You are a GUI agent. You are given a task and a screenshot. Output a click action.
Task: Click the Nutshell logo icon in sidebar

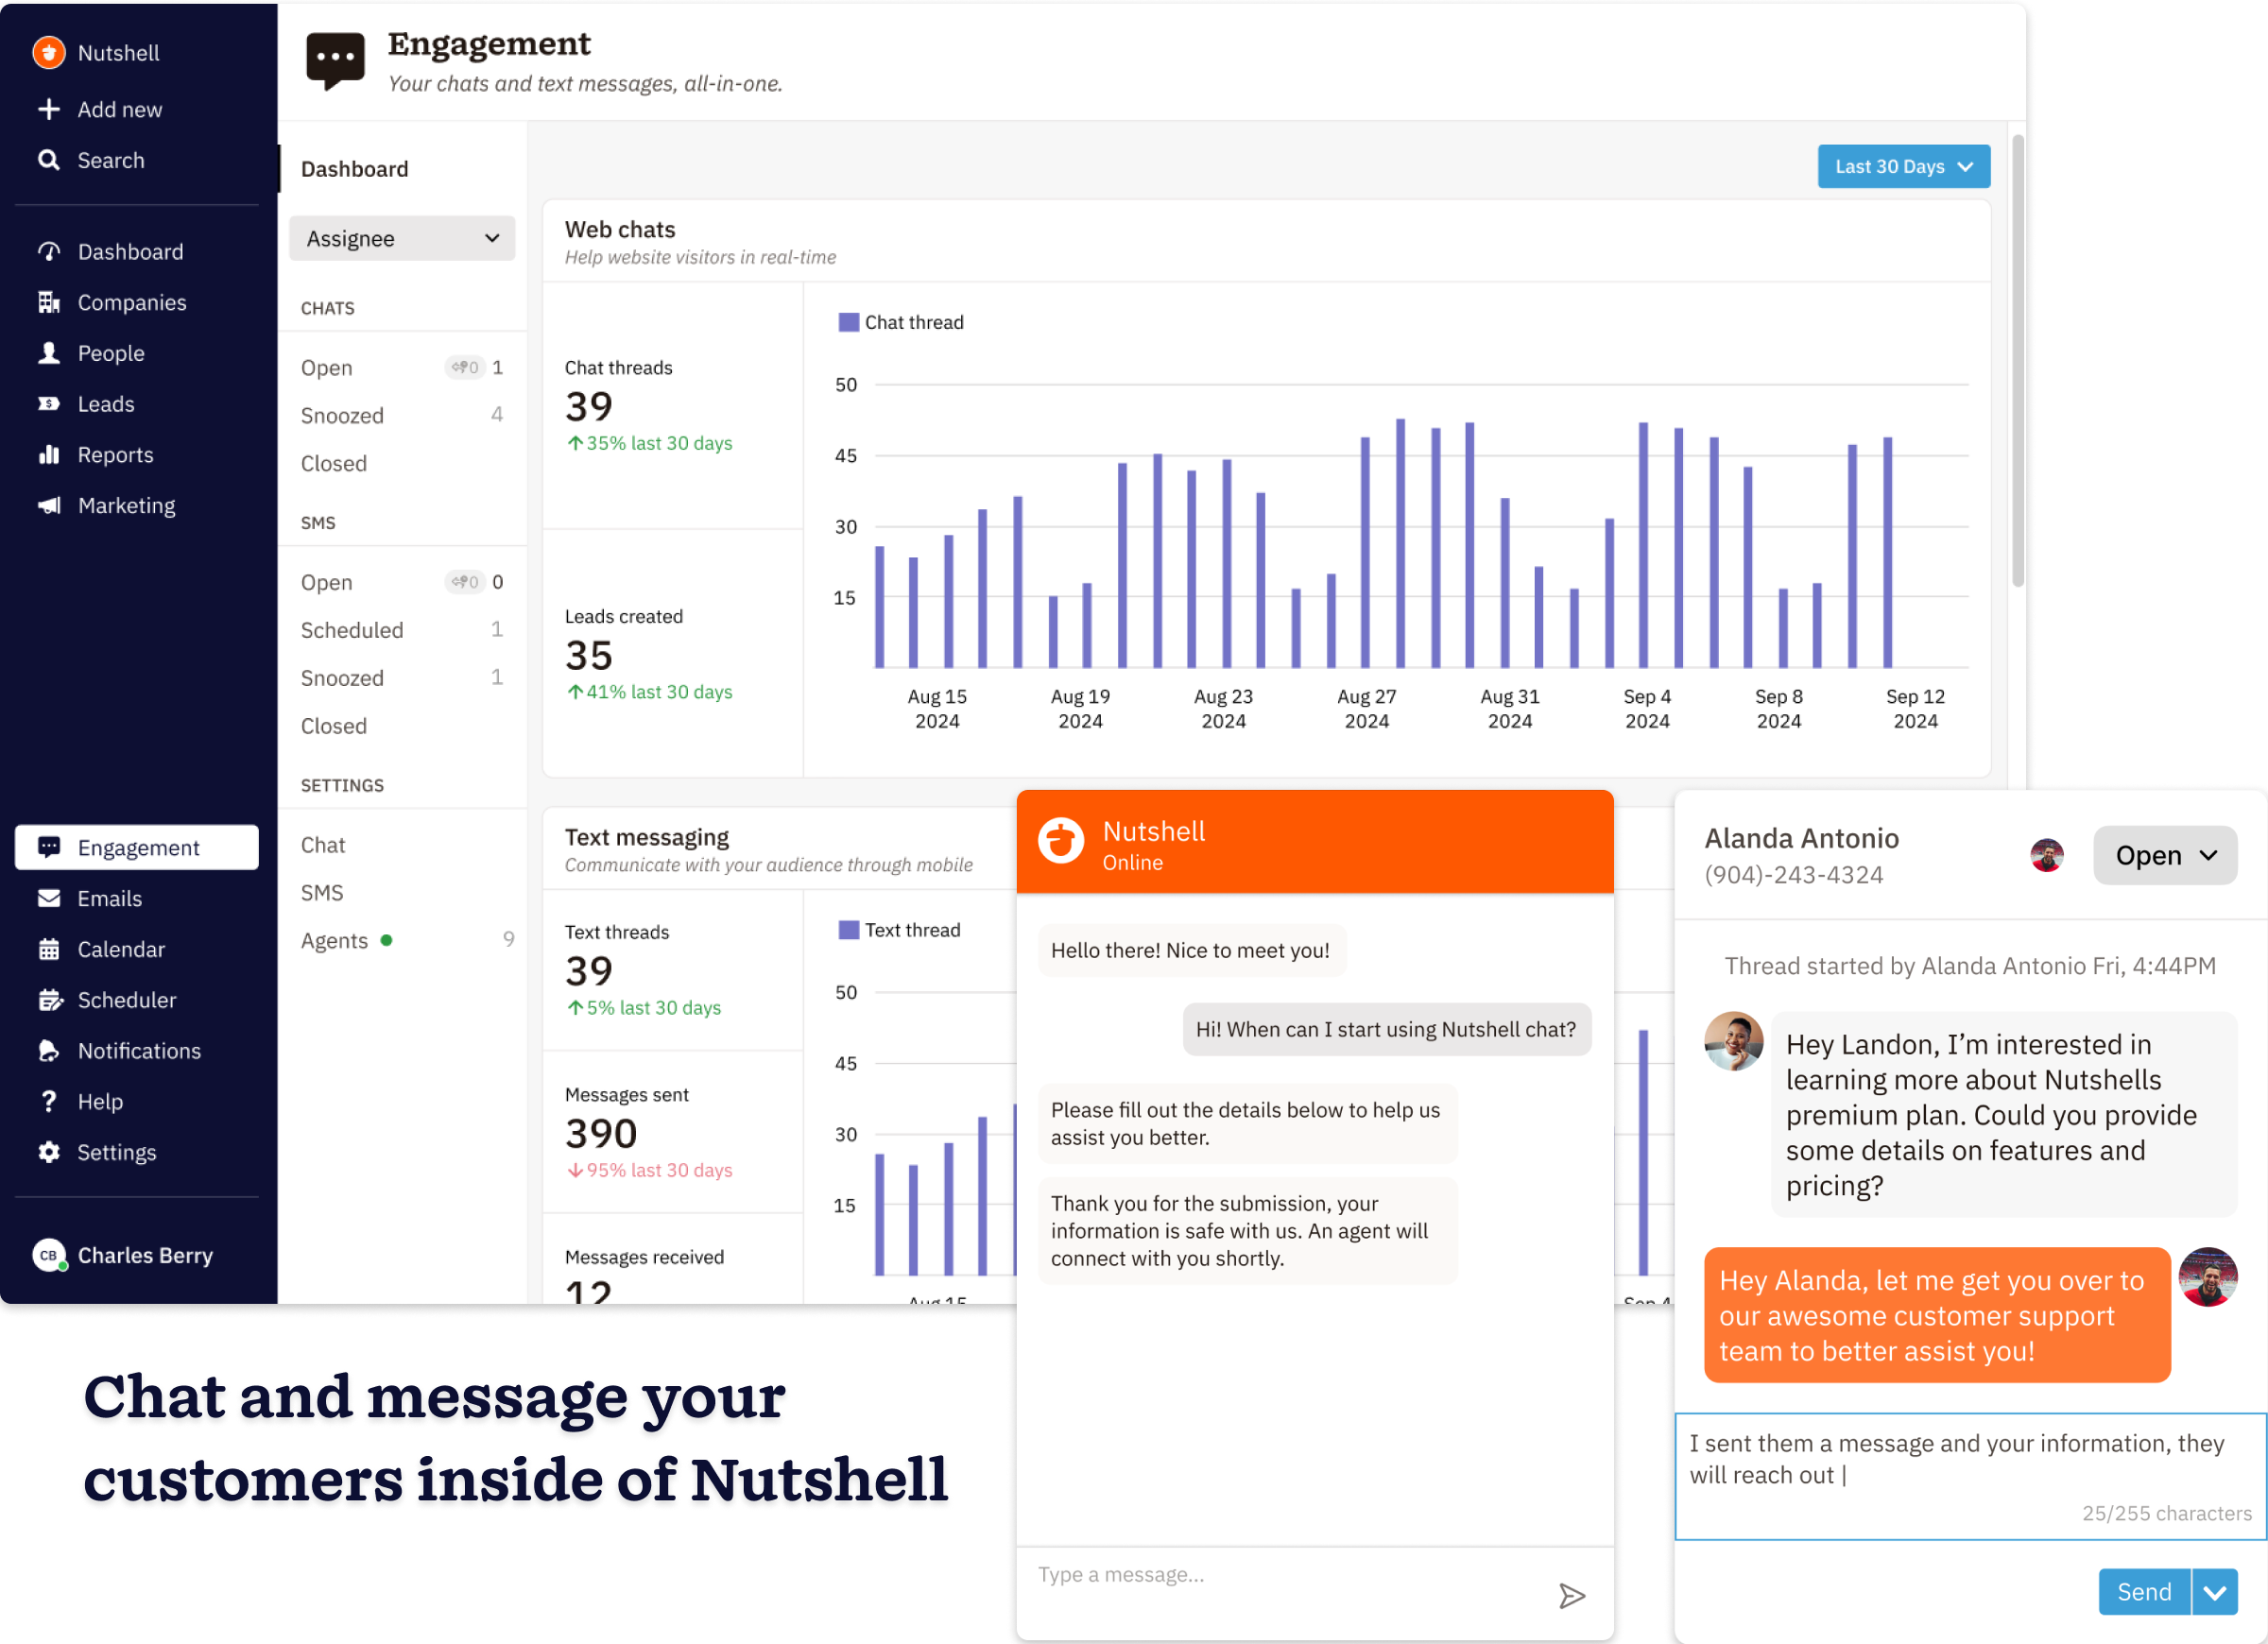click(48, 52)
